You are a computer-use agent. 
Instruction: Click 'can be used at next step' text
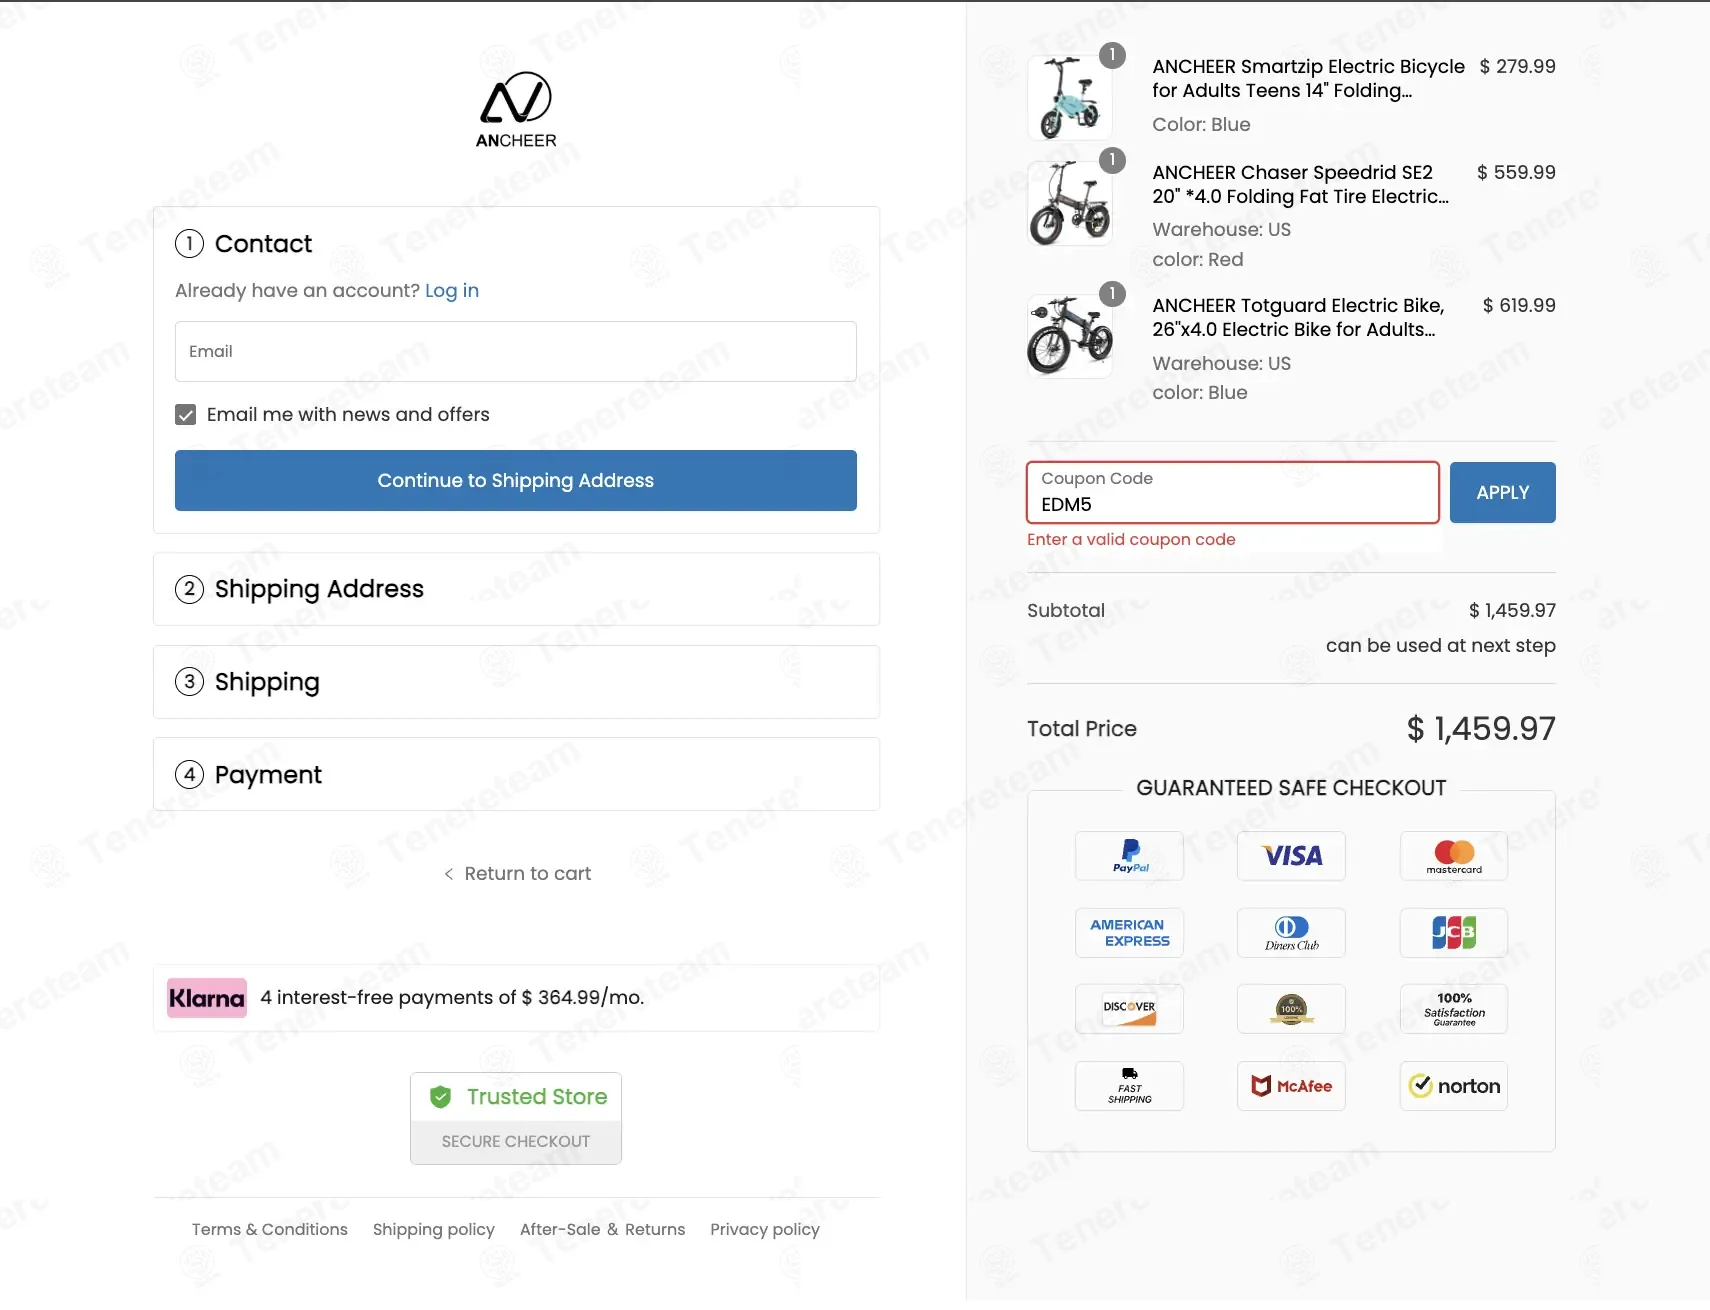pos(1440,646)
